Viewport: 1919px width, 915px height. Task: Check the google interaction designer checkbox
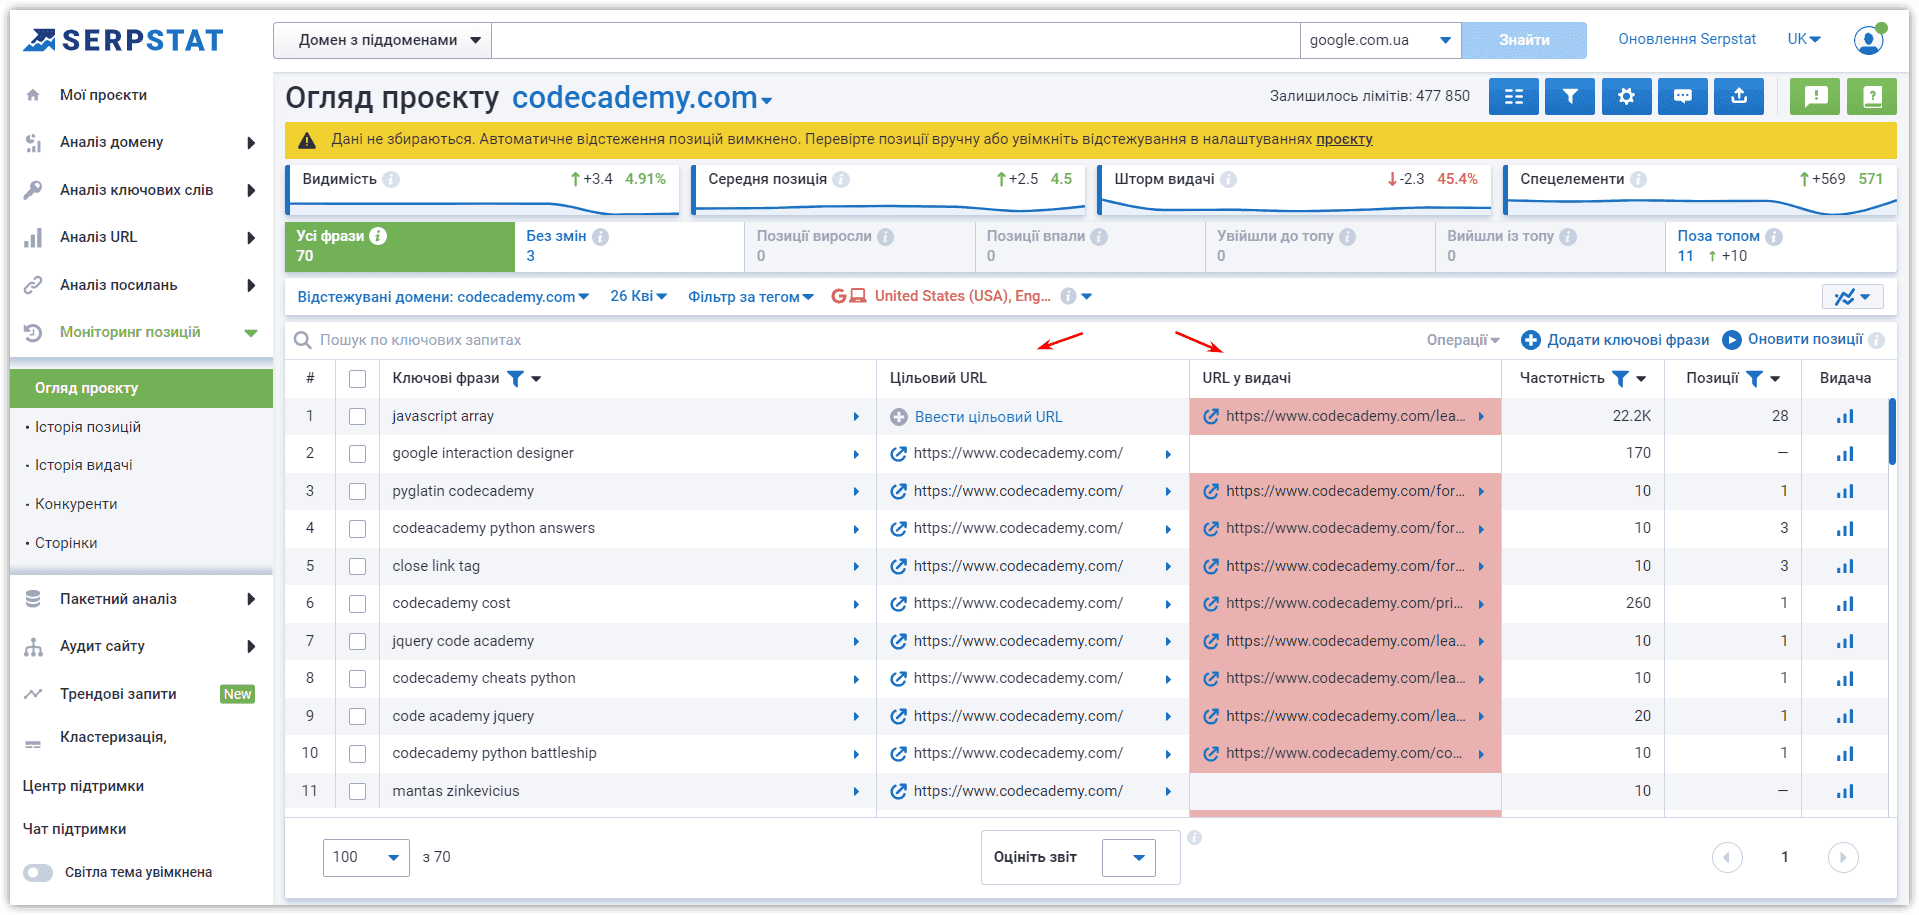(357, 454)
